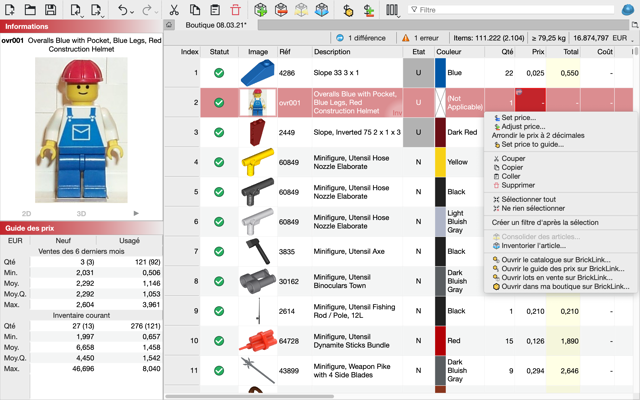
Task: Click the Yellow color swatch in row 4
Action: [440, 162]
